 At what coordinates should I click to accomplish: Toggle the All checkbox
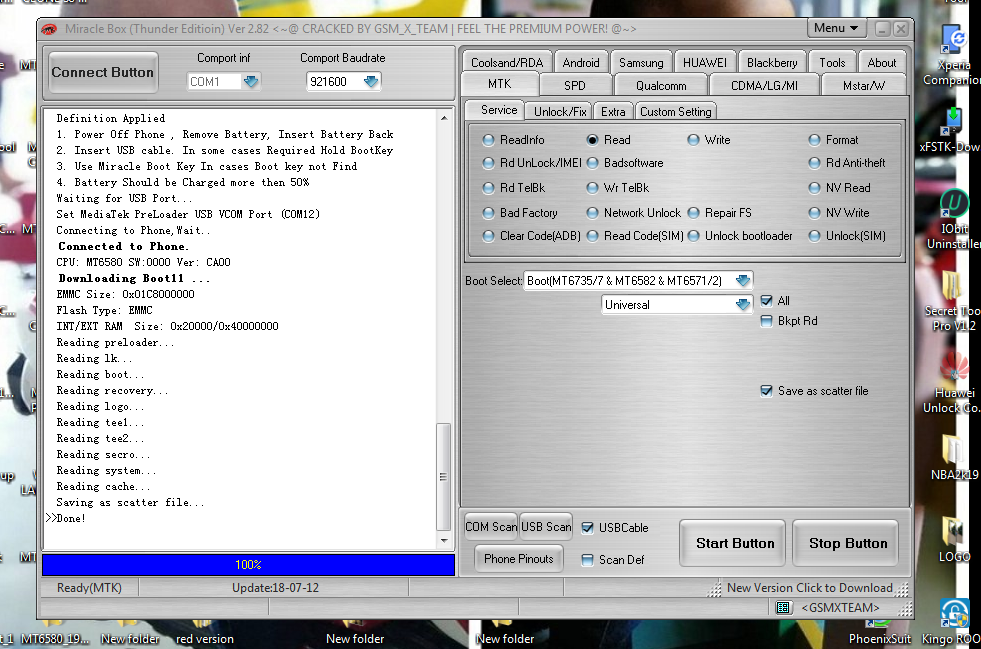(x=766, y=301)
